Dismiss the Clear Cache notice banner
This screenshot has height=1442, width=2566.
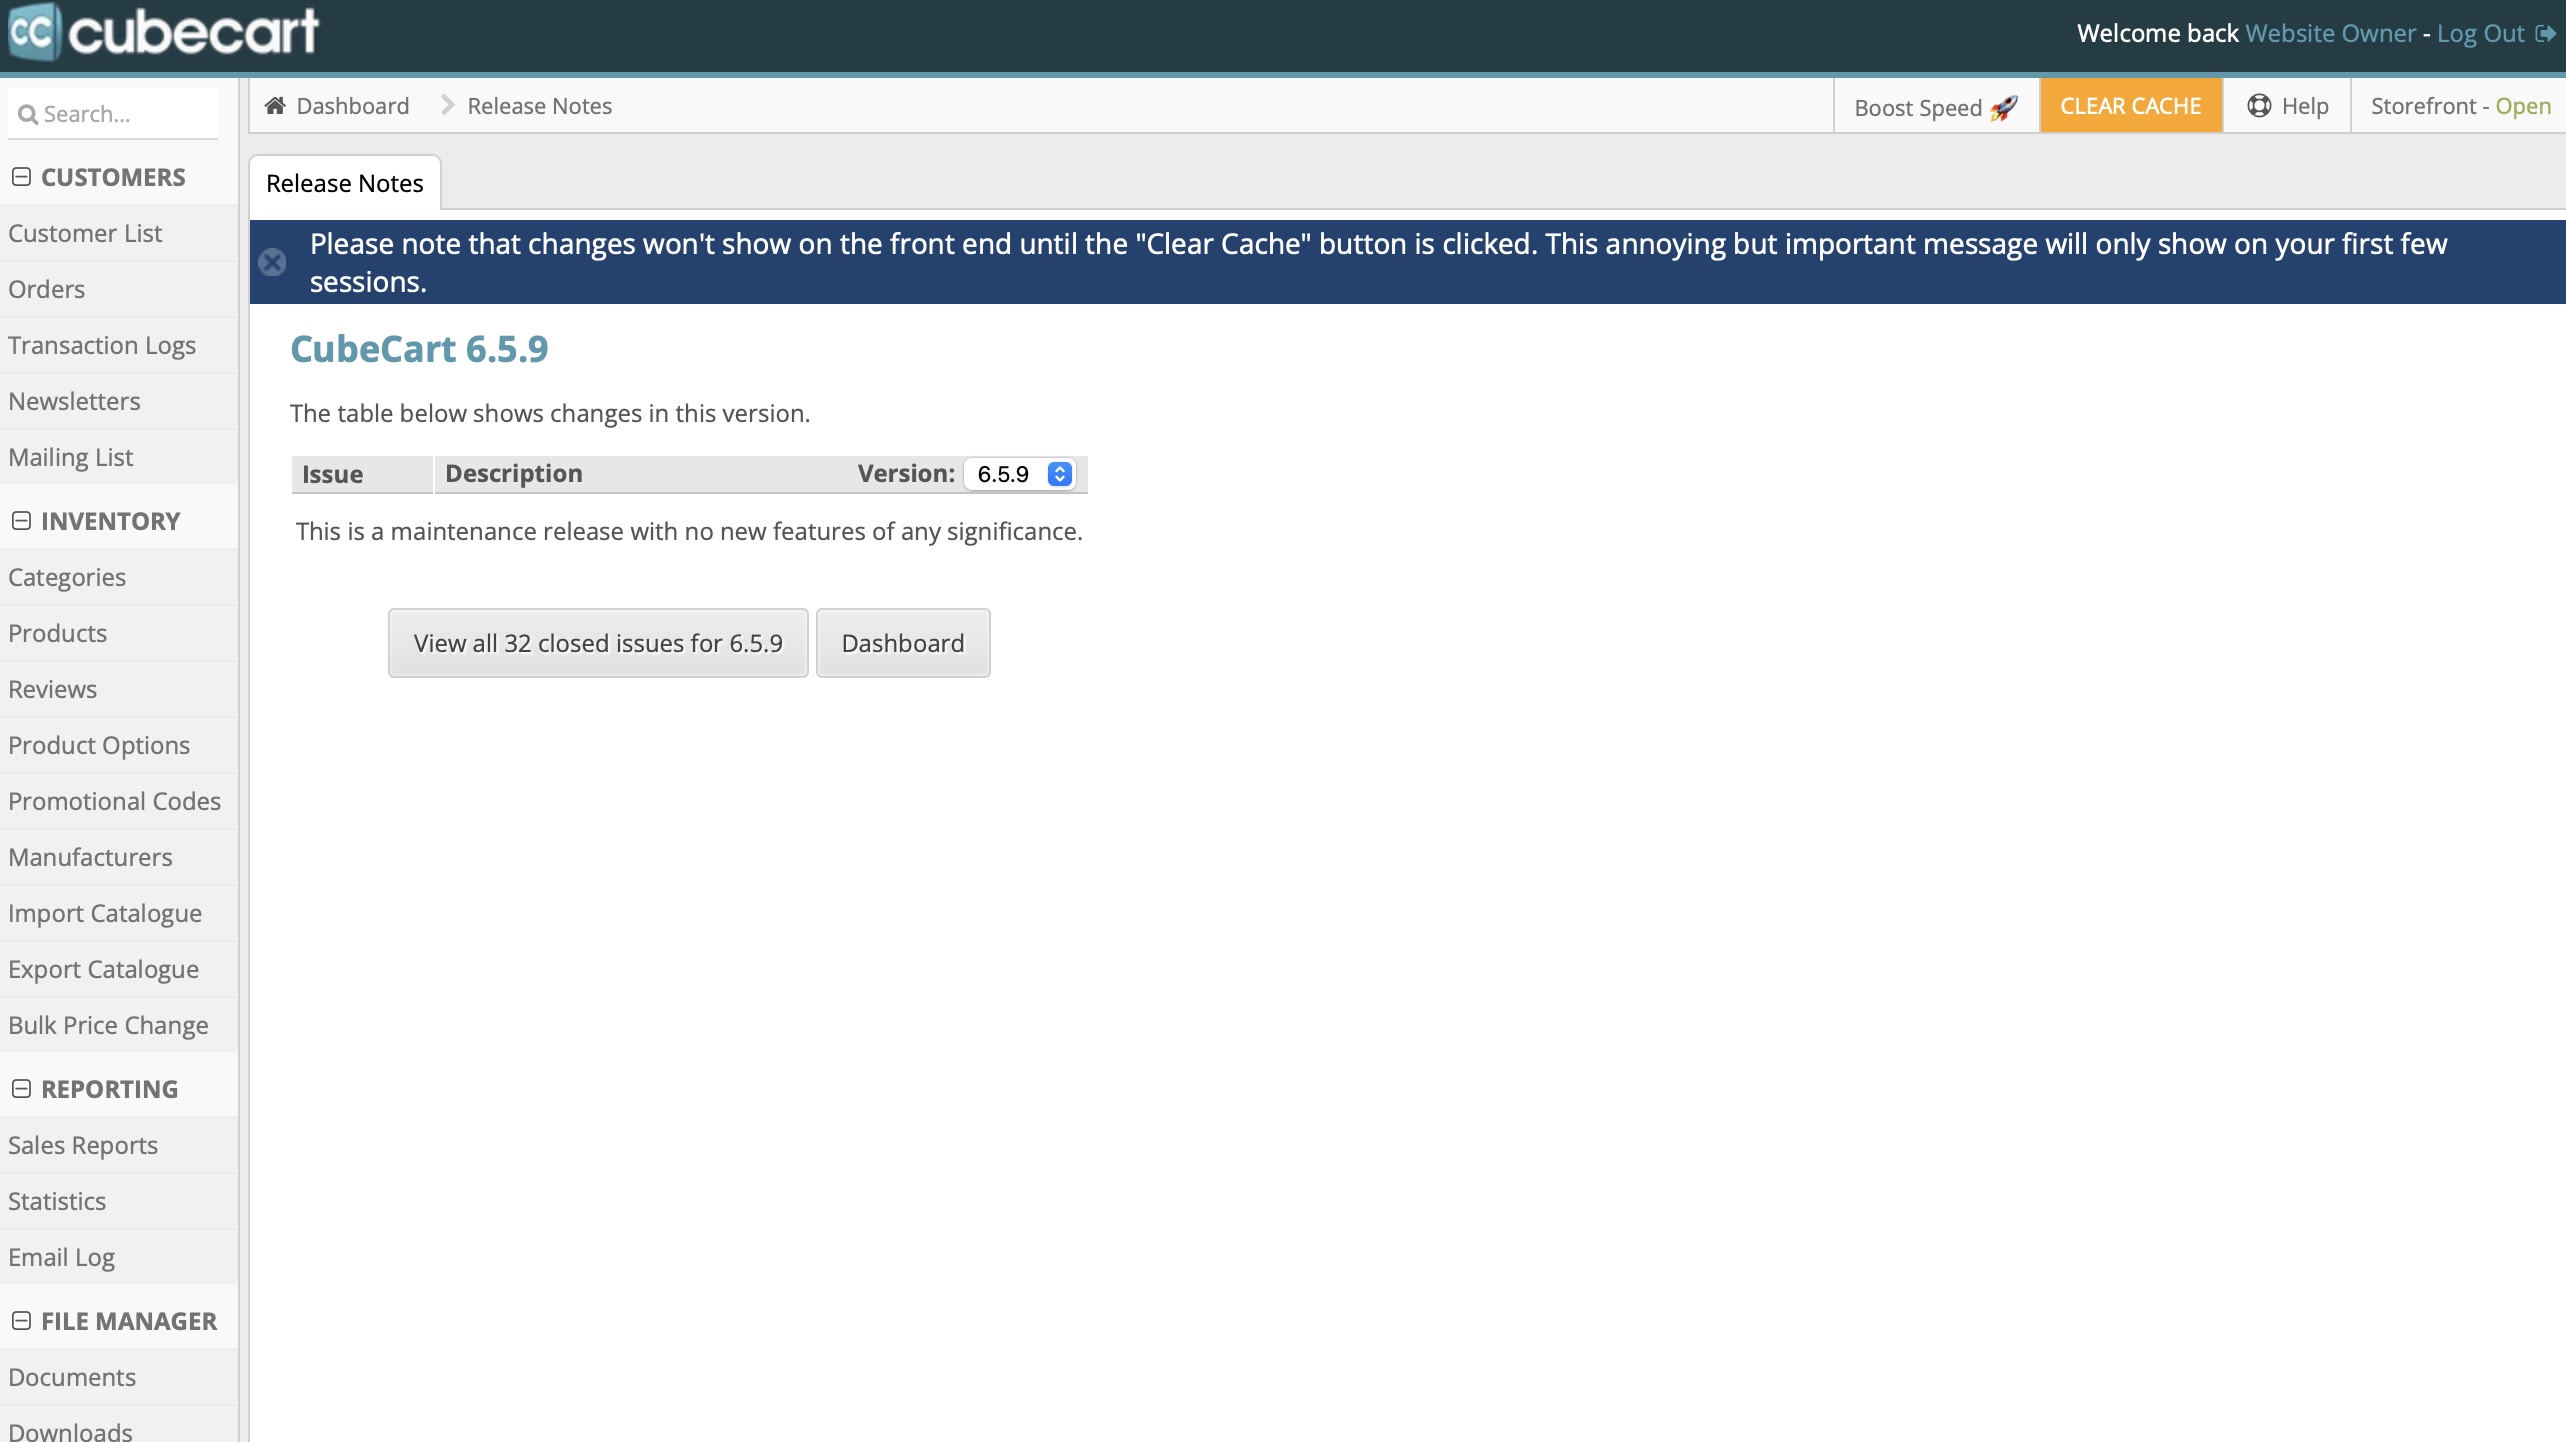pos(273,261)
